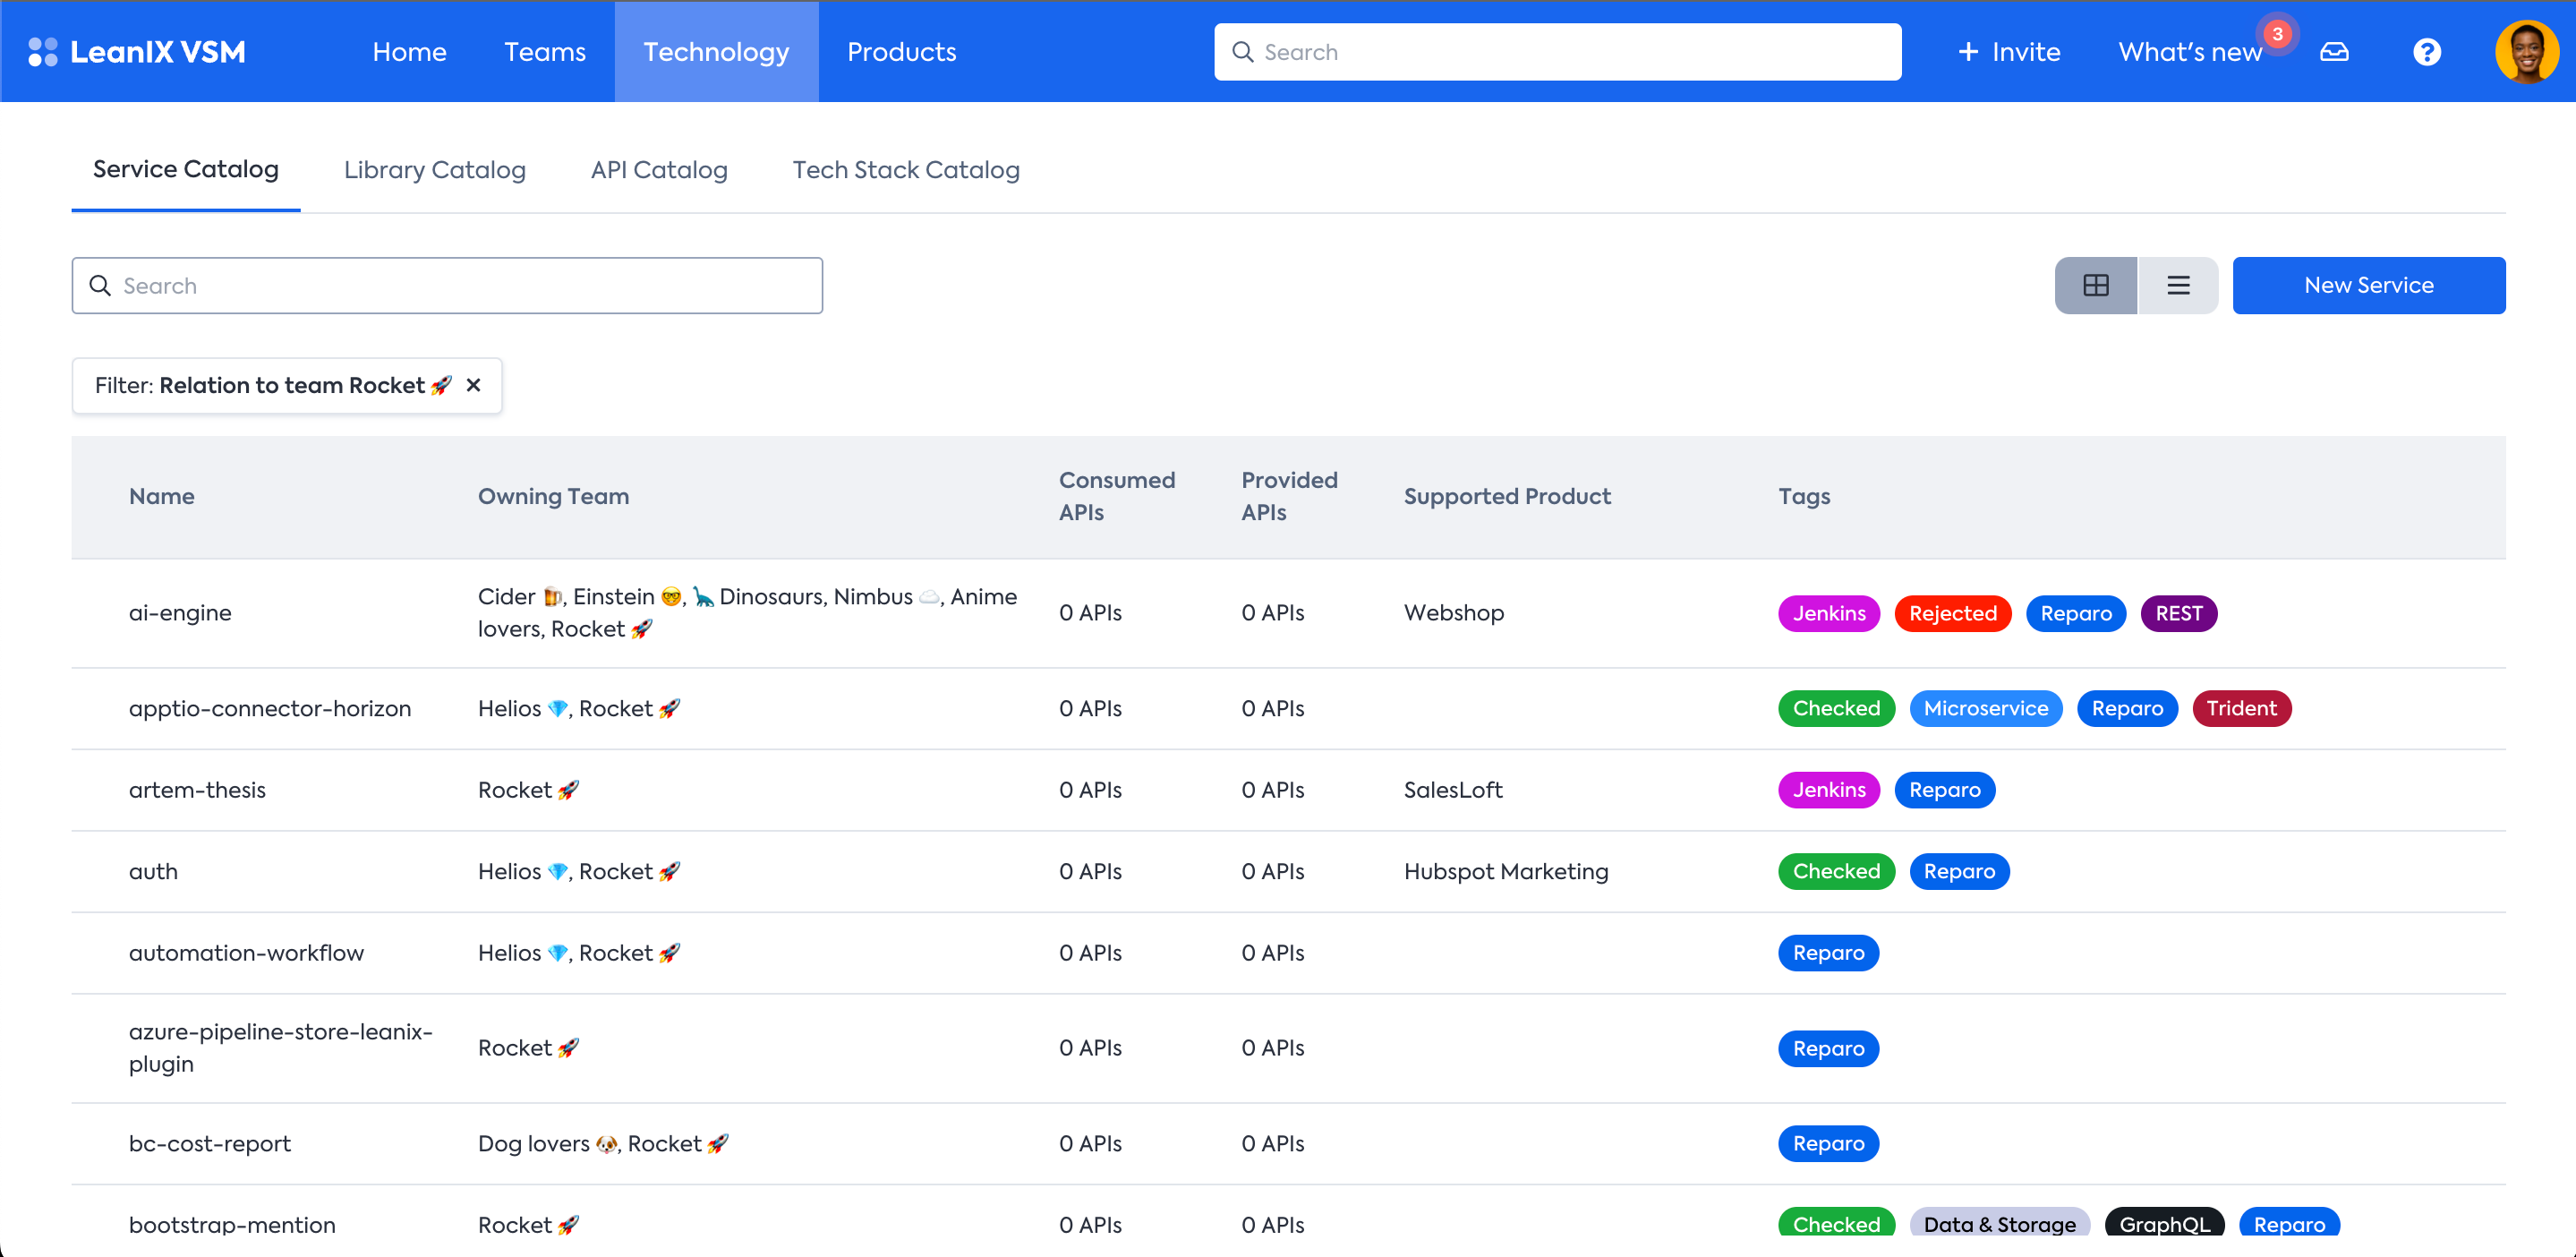The width and height of the screenshot is (2576, 1257).
Task: Open the automation-workflow service
Action: pyautogui.click(x=246, y=953)
